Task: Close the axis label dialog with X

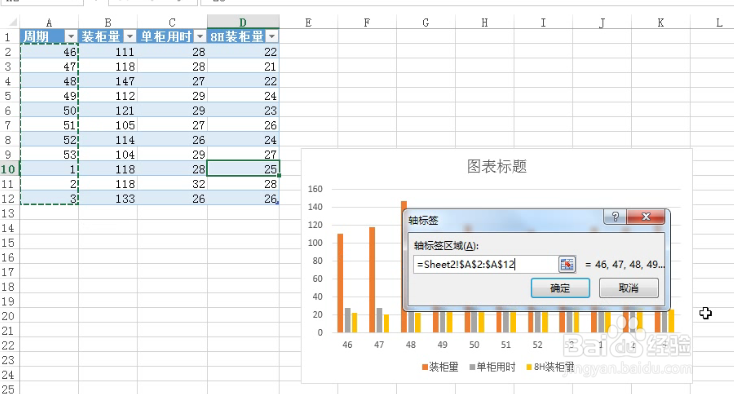Action: (x=646, y=216)
